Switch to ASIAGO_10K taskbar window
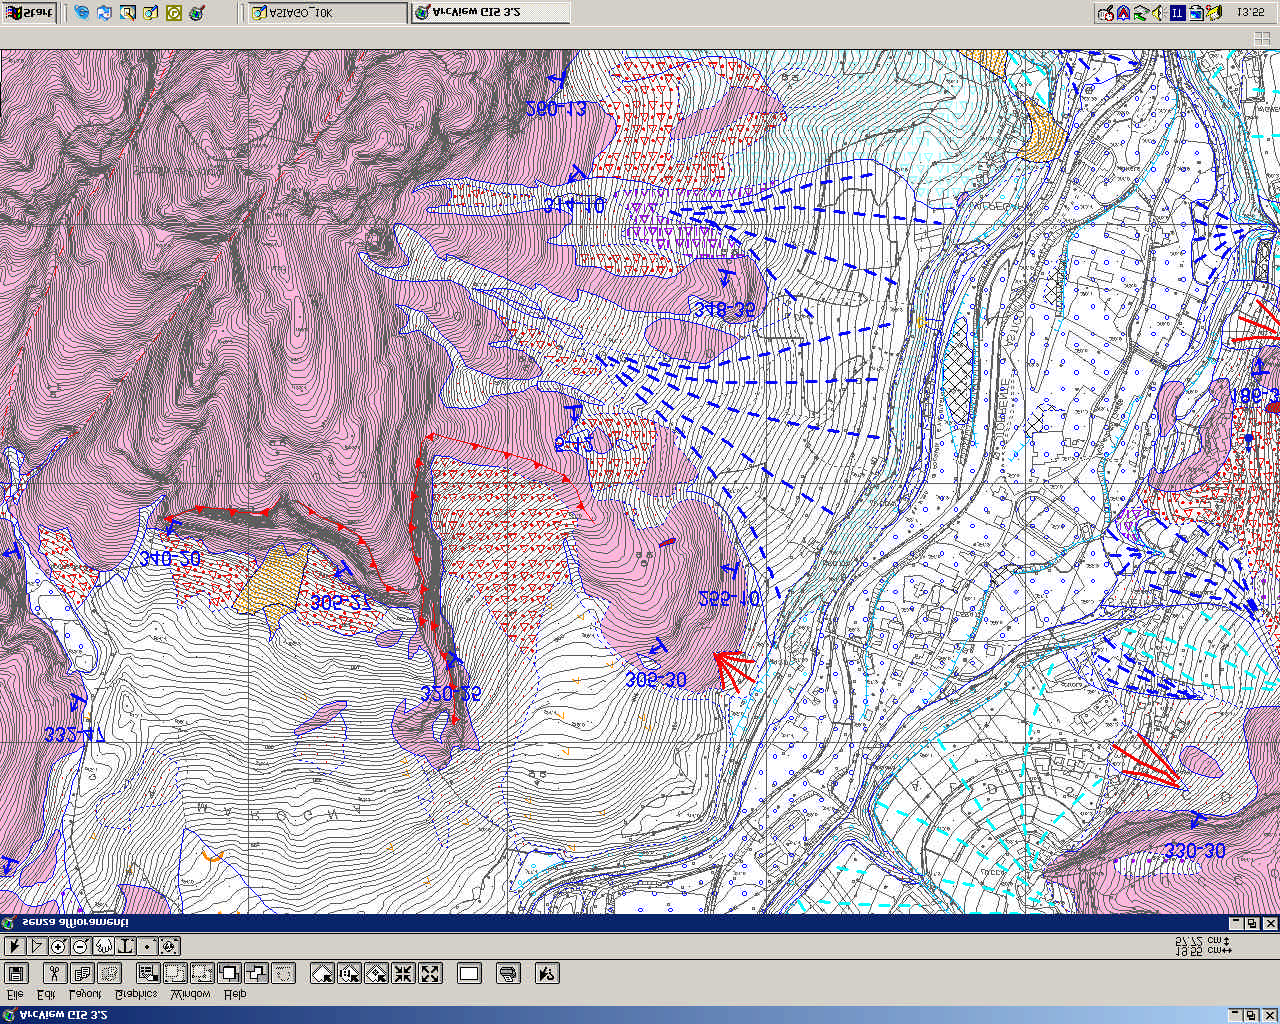Image resolution: width=1280 pixels, height=1024 pixels. pyautogui.click(x=326, y=13)
